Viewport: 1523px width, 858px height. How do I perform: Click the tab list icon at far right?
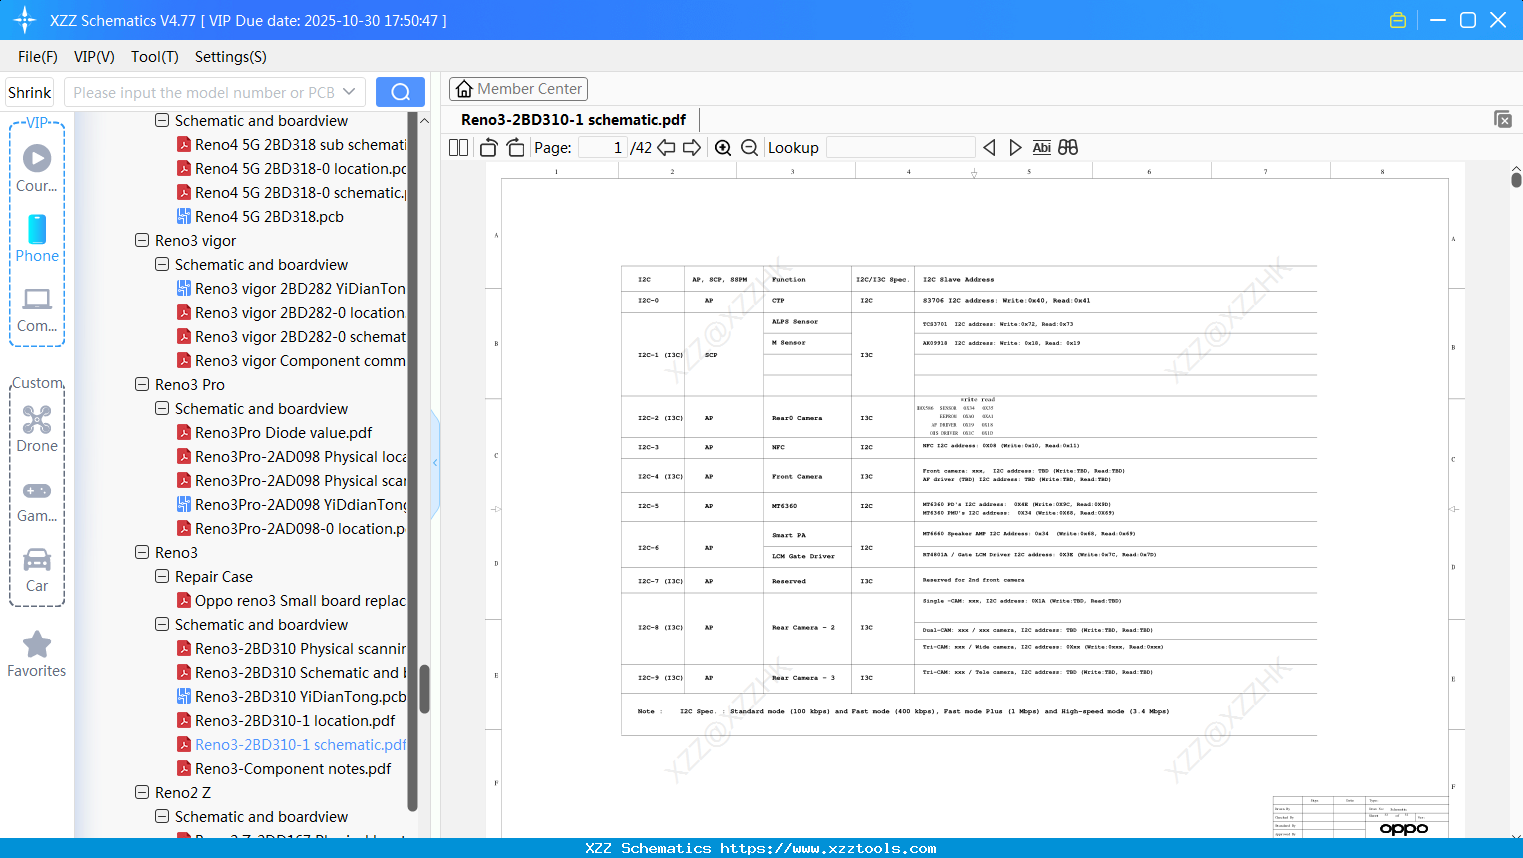[1503, 119]
